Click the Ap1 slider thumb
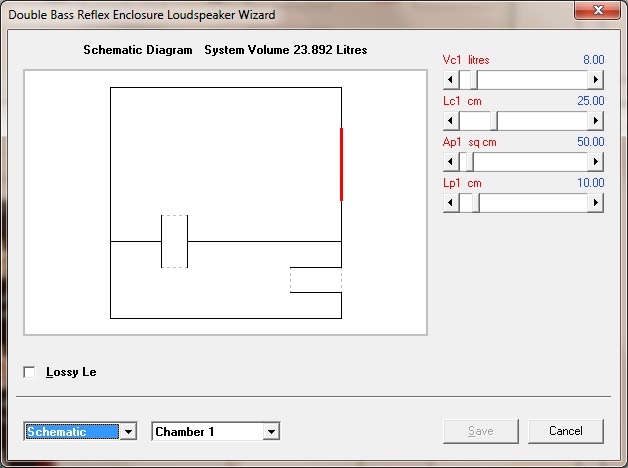Image resolution: width=628 pixels, height=468 pixels. (470, 162)
